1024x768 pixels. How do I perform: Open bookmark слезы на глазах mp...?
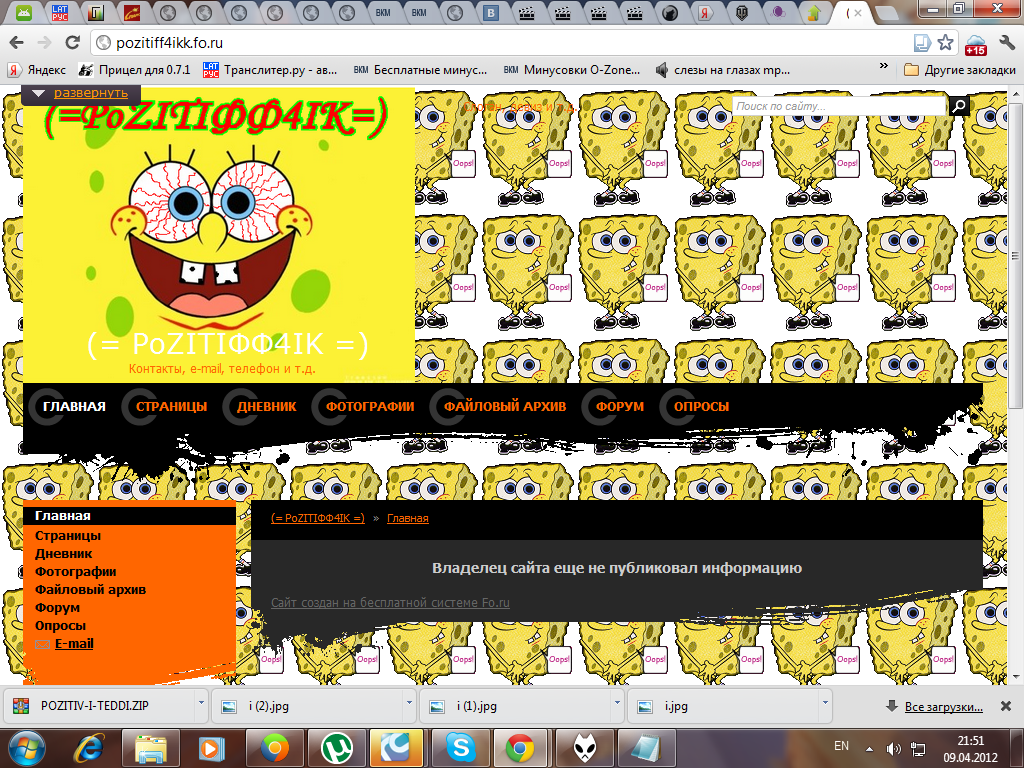[722, 70]
